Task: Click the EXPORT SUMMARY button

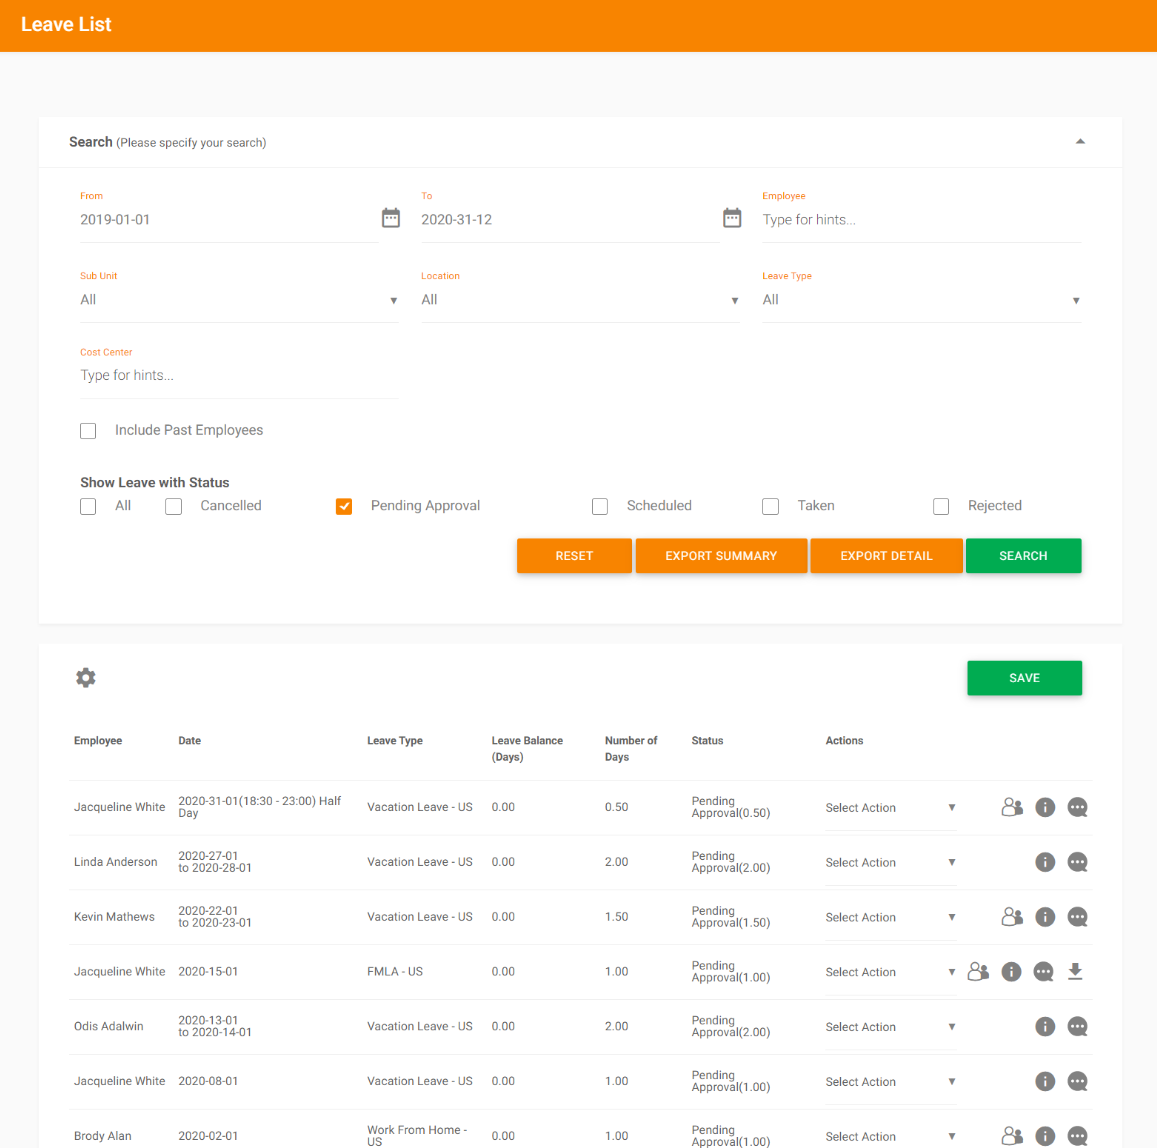Action: click(721, 556)
